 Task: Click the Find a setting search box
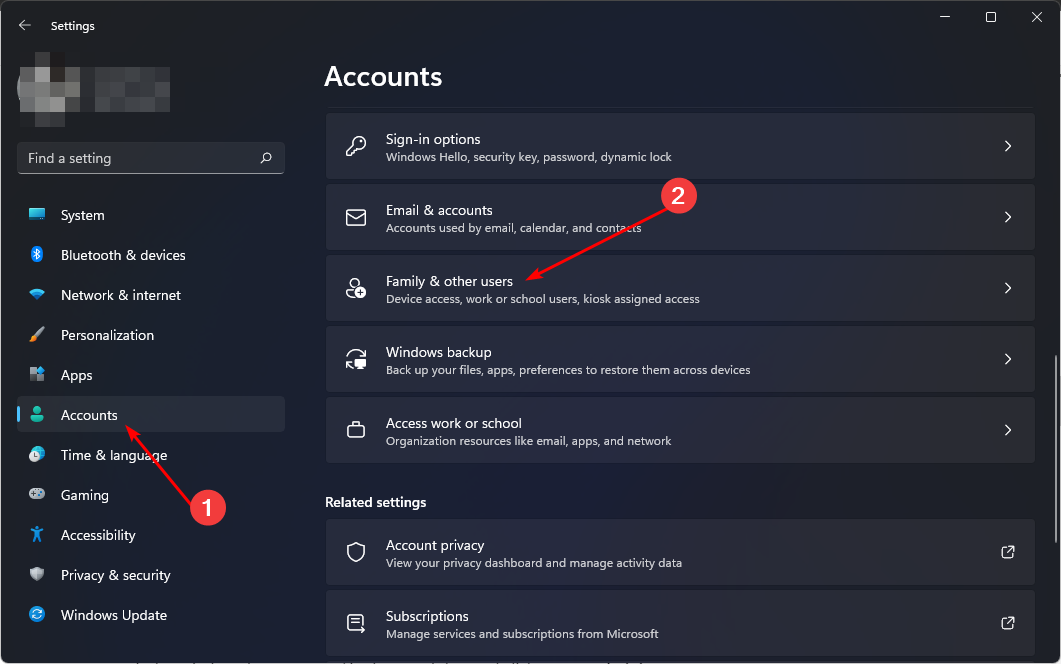tap(138, 158)
